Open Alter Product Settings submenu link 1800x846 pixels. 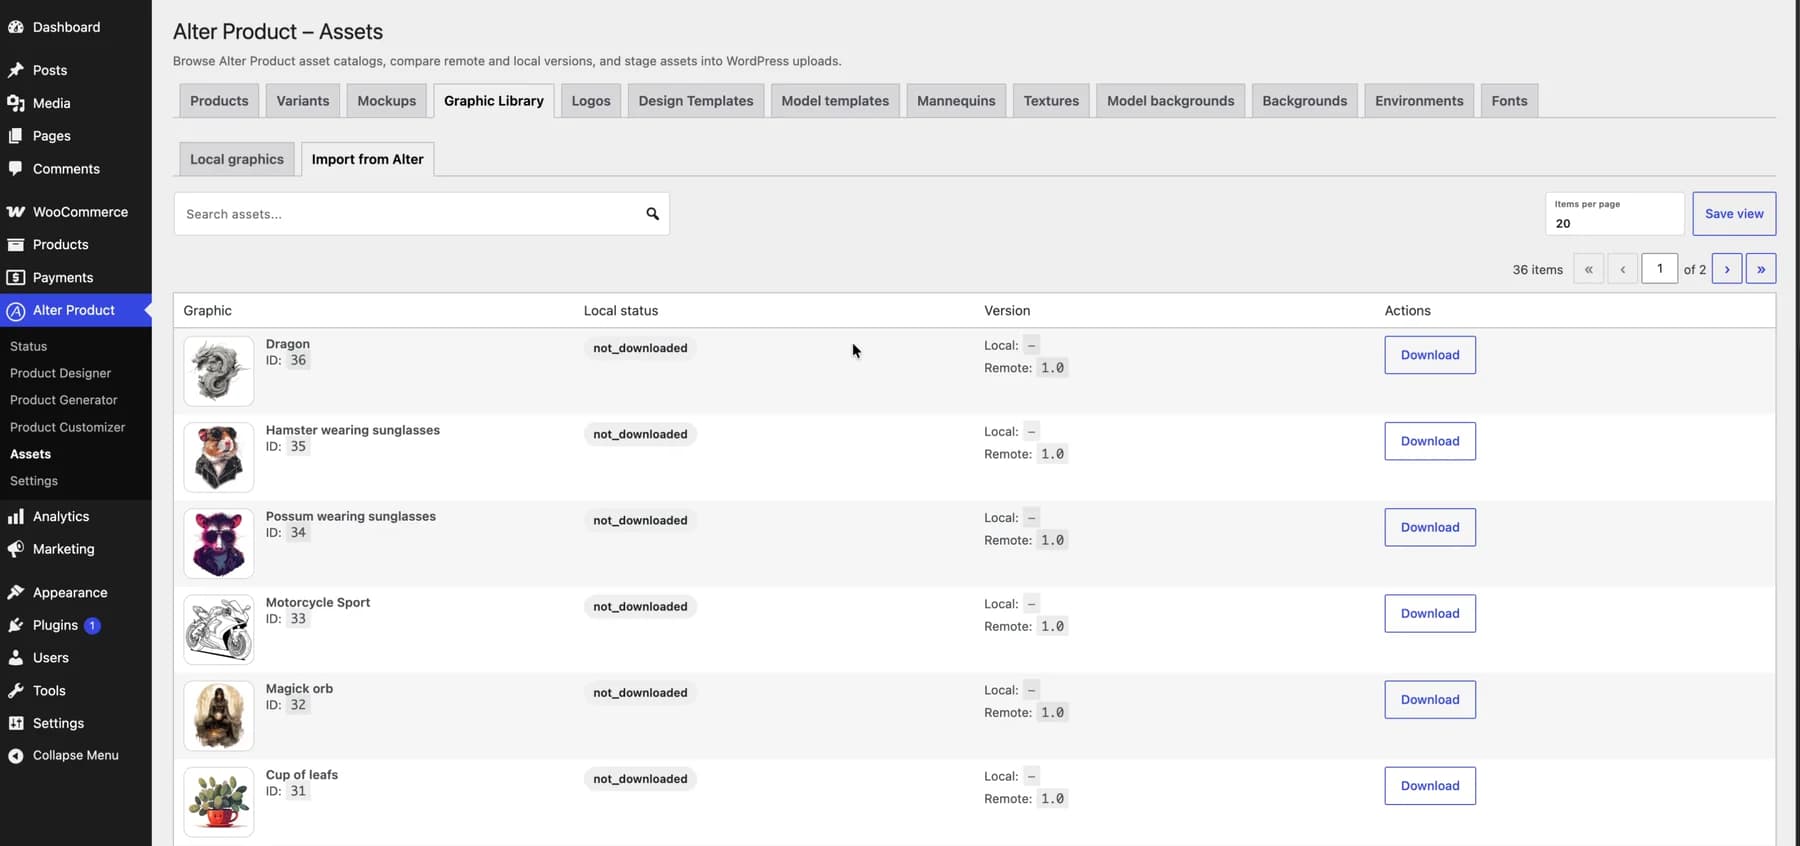point(34,481)
